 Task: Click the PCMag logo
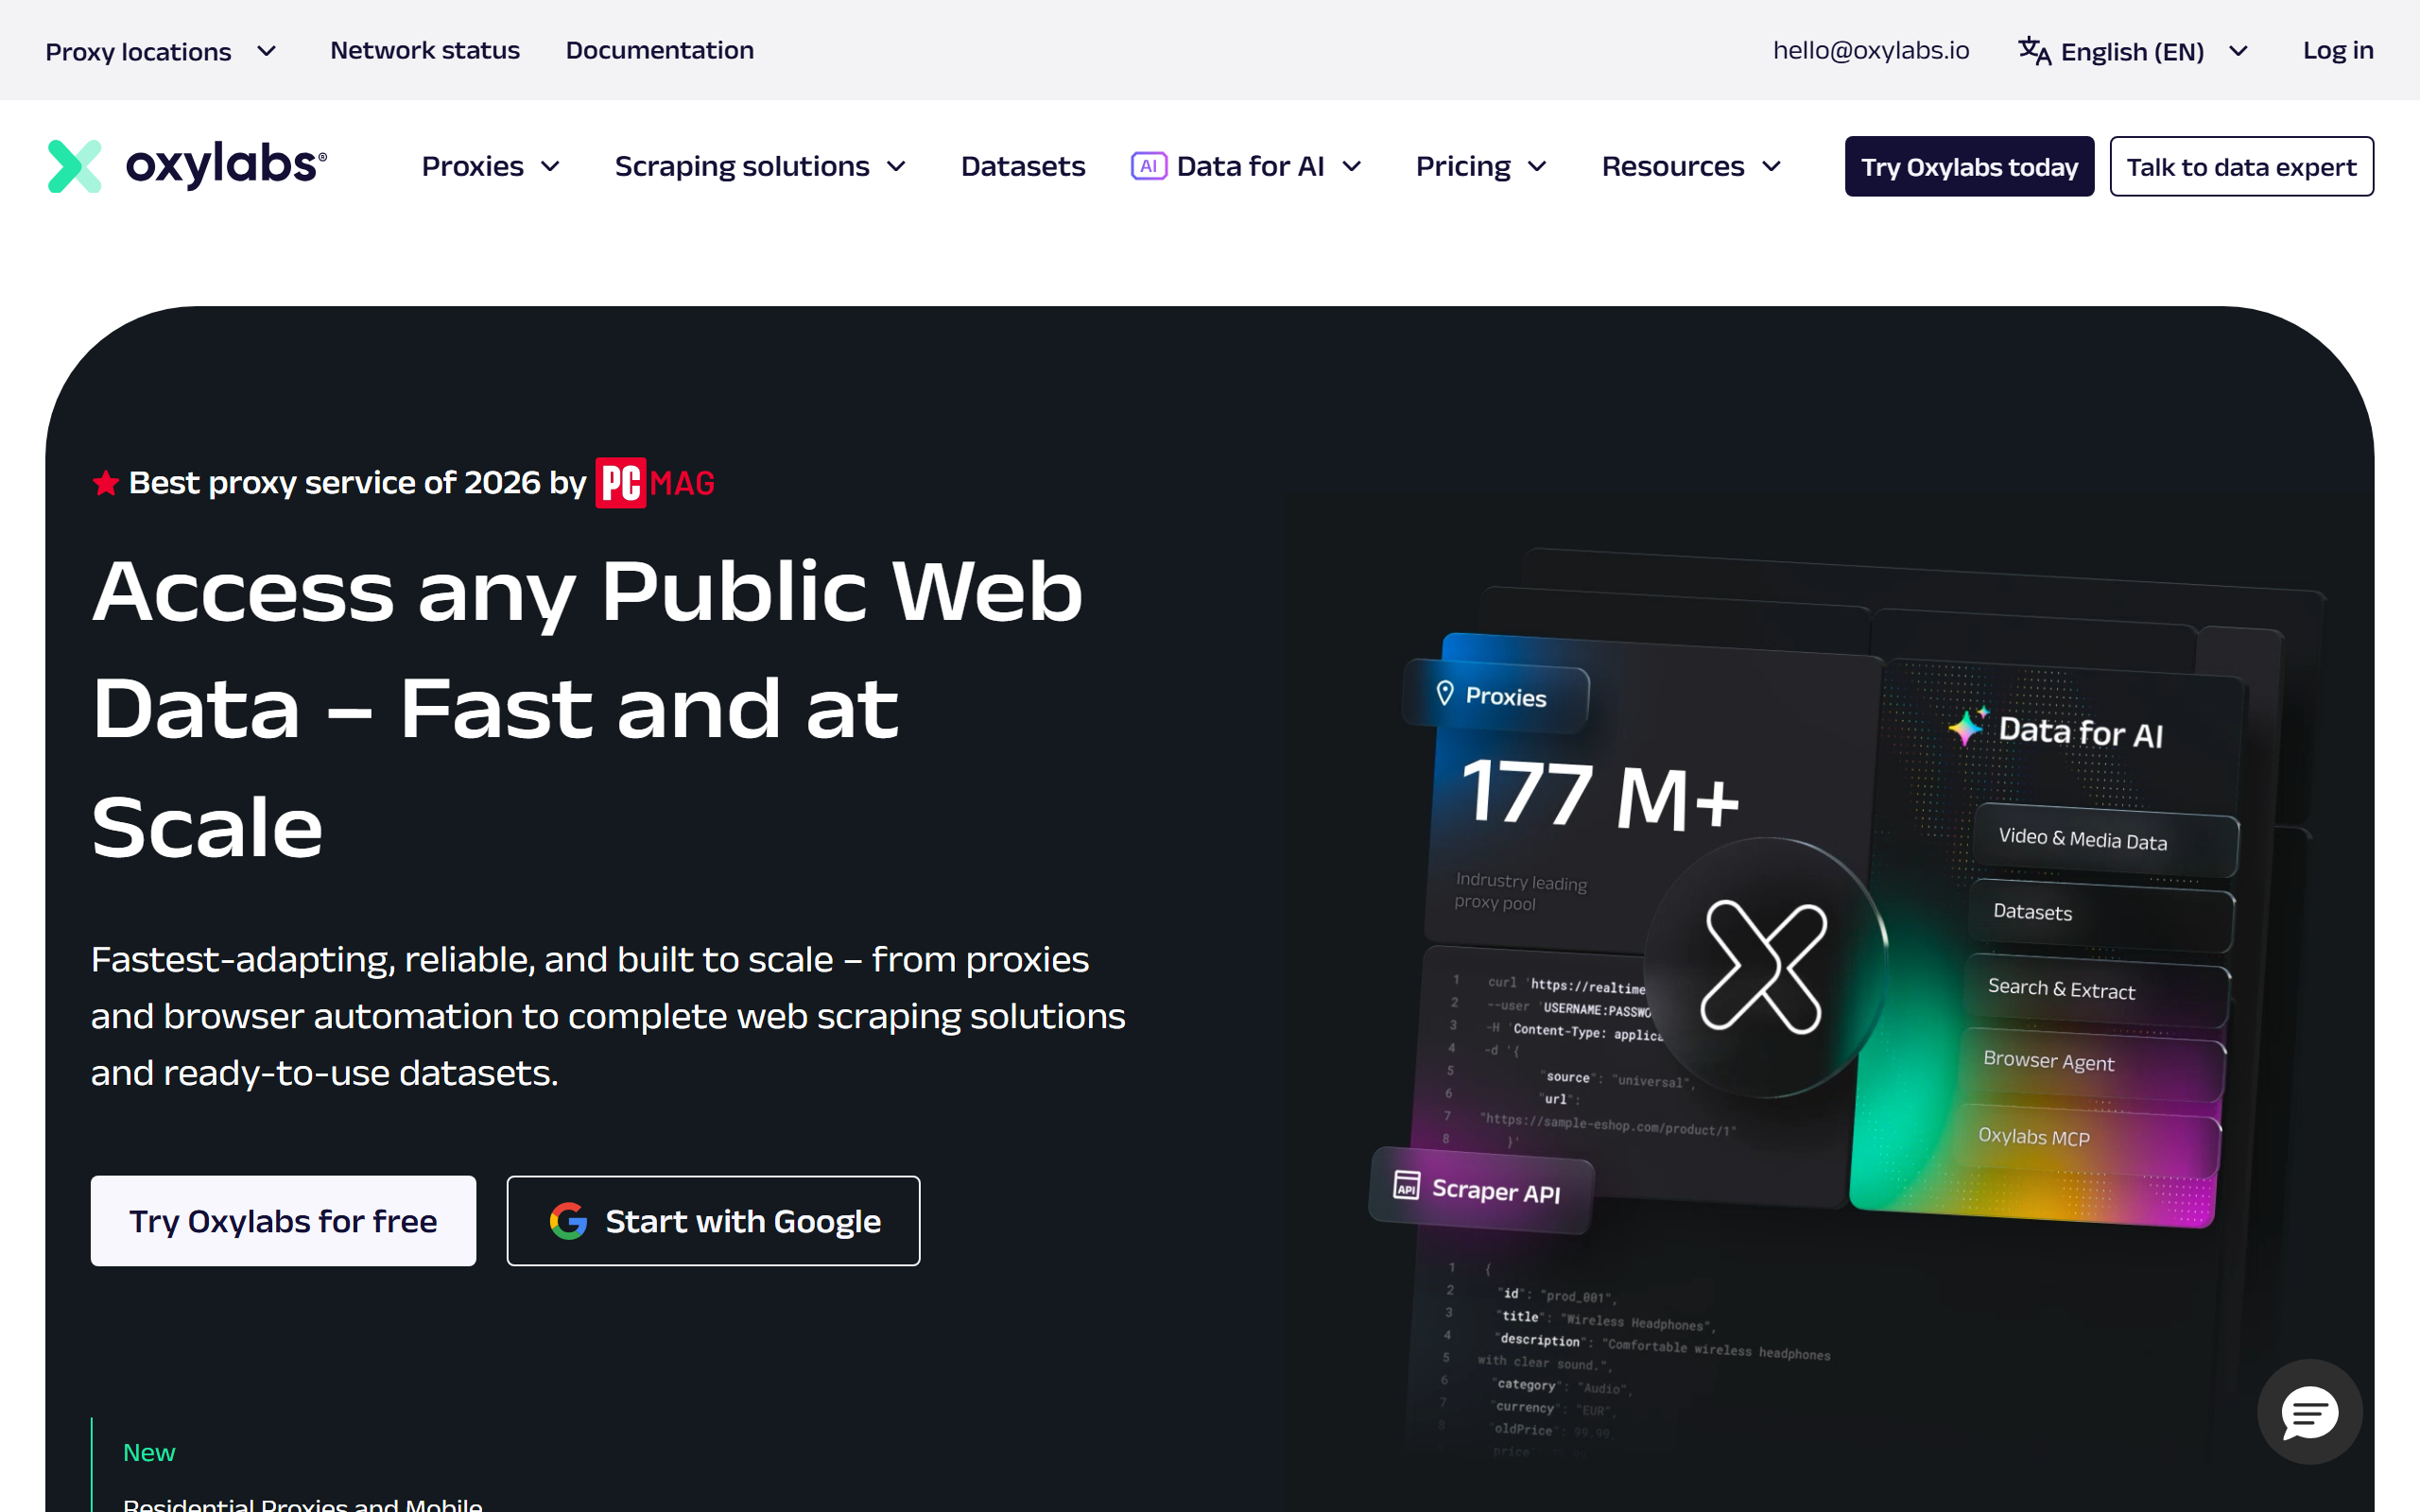coord(655,483)
